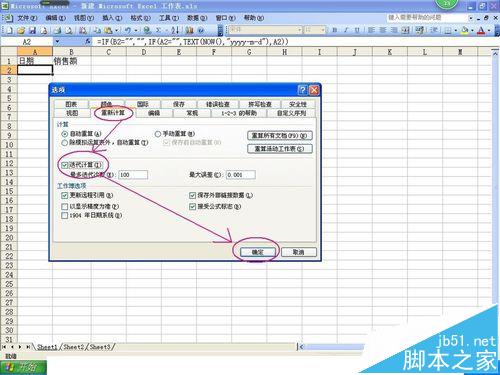Apply fill color with the paint bucket

[x=465, y=30]
